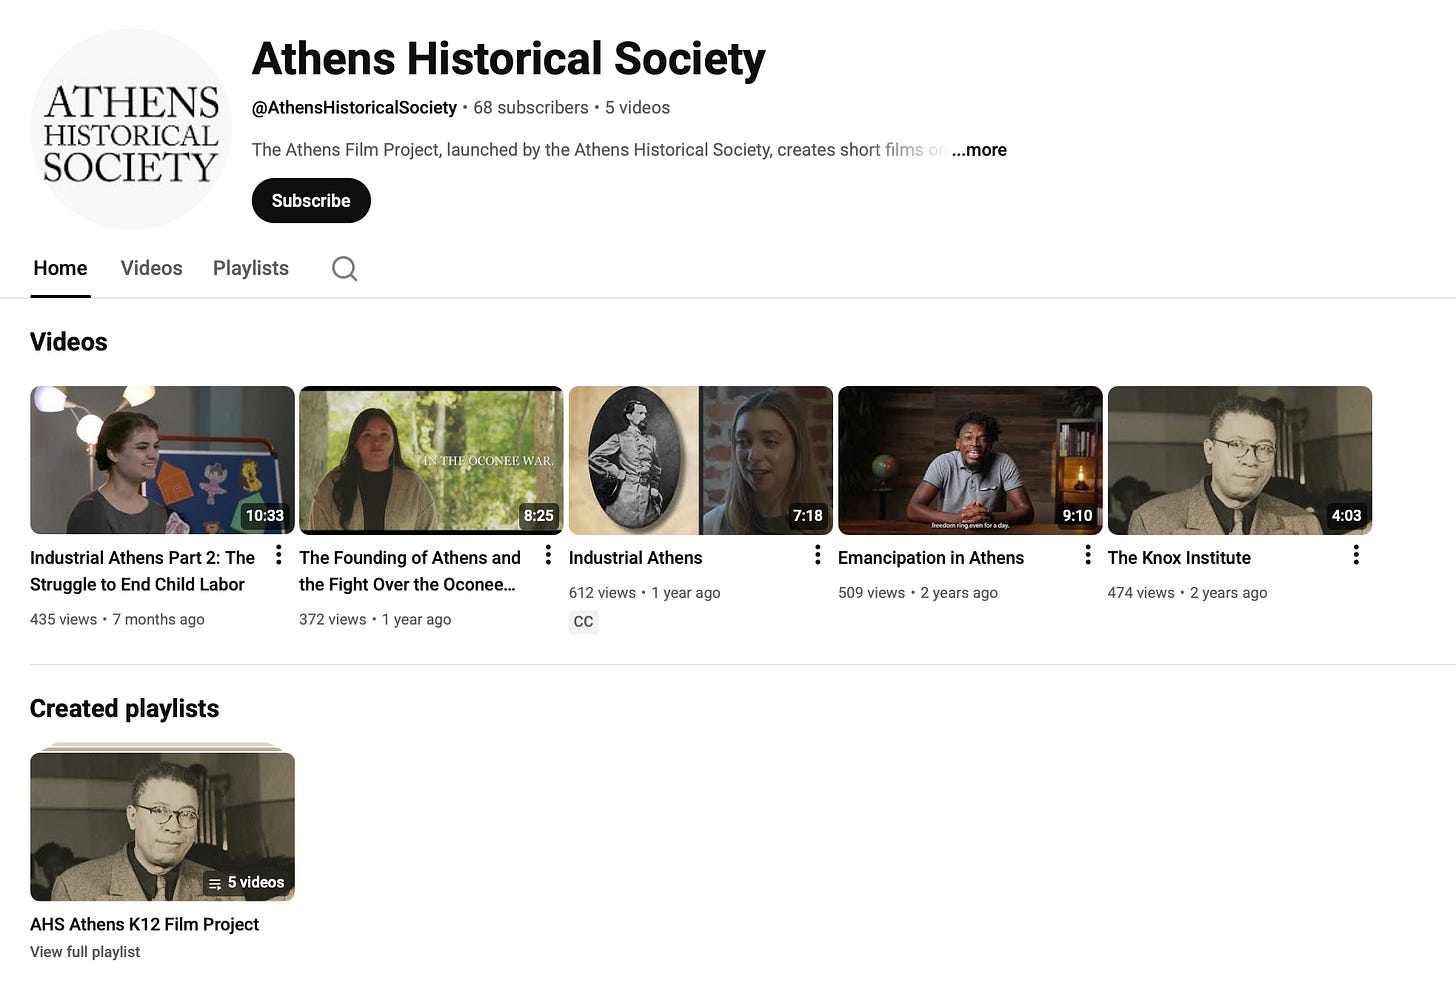
Task: Open three-dot menu for The Knox Institute
Action: click(1356, 555)
